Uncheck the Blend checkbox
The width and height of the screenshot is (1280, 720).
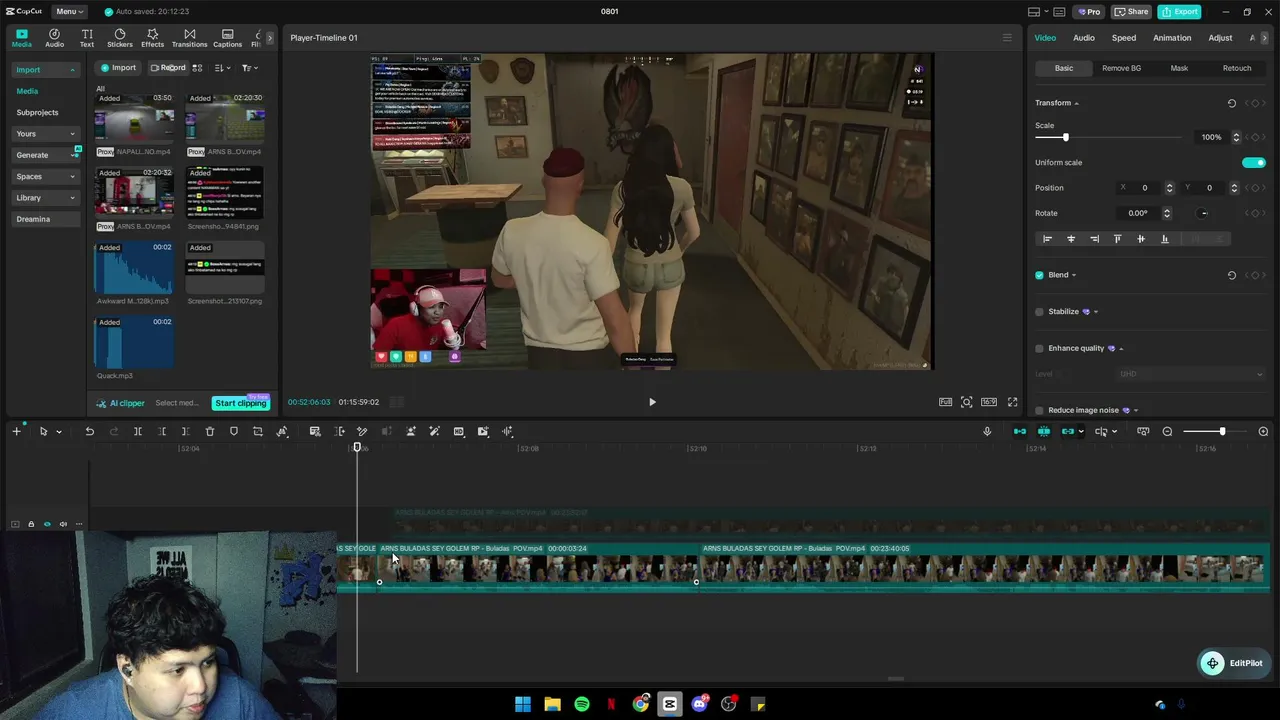coord(1039,275)
